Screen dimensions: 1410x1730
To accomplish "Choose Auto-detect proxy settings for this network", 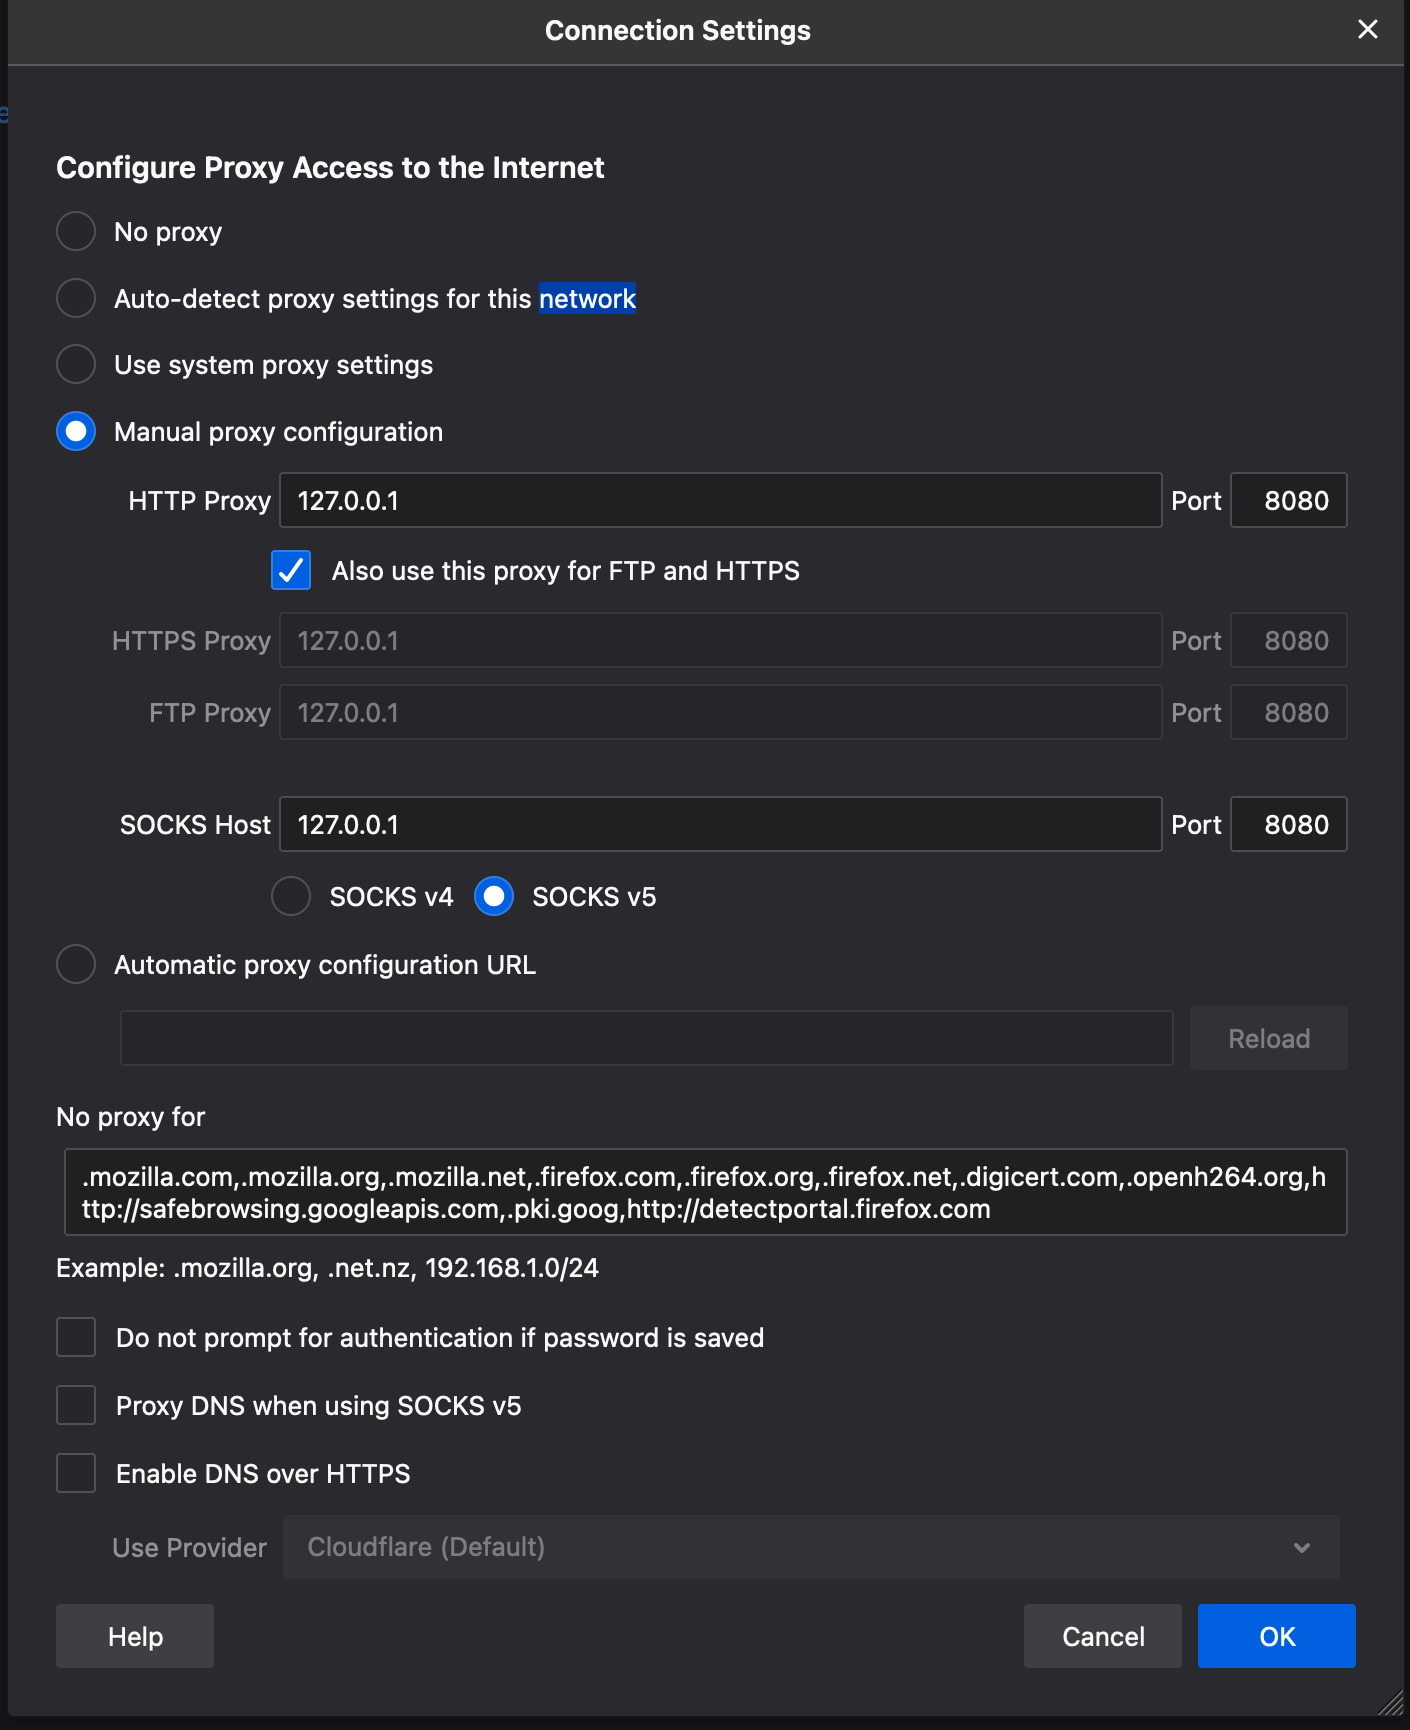I will click(x=76, y=298).
